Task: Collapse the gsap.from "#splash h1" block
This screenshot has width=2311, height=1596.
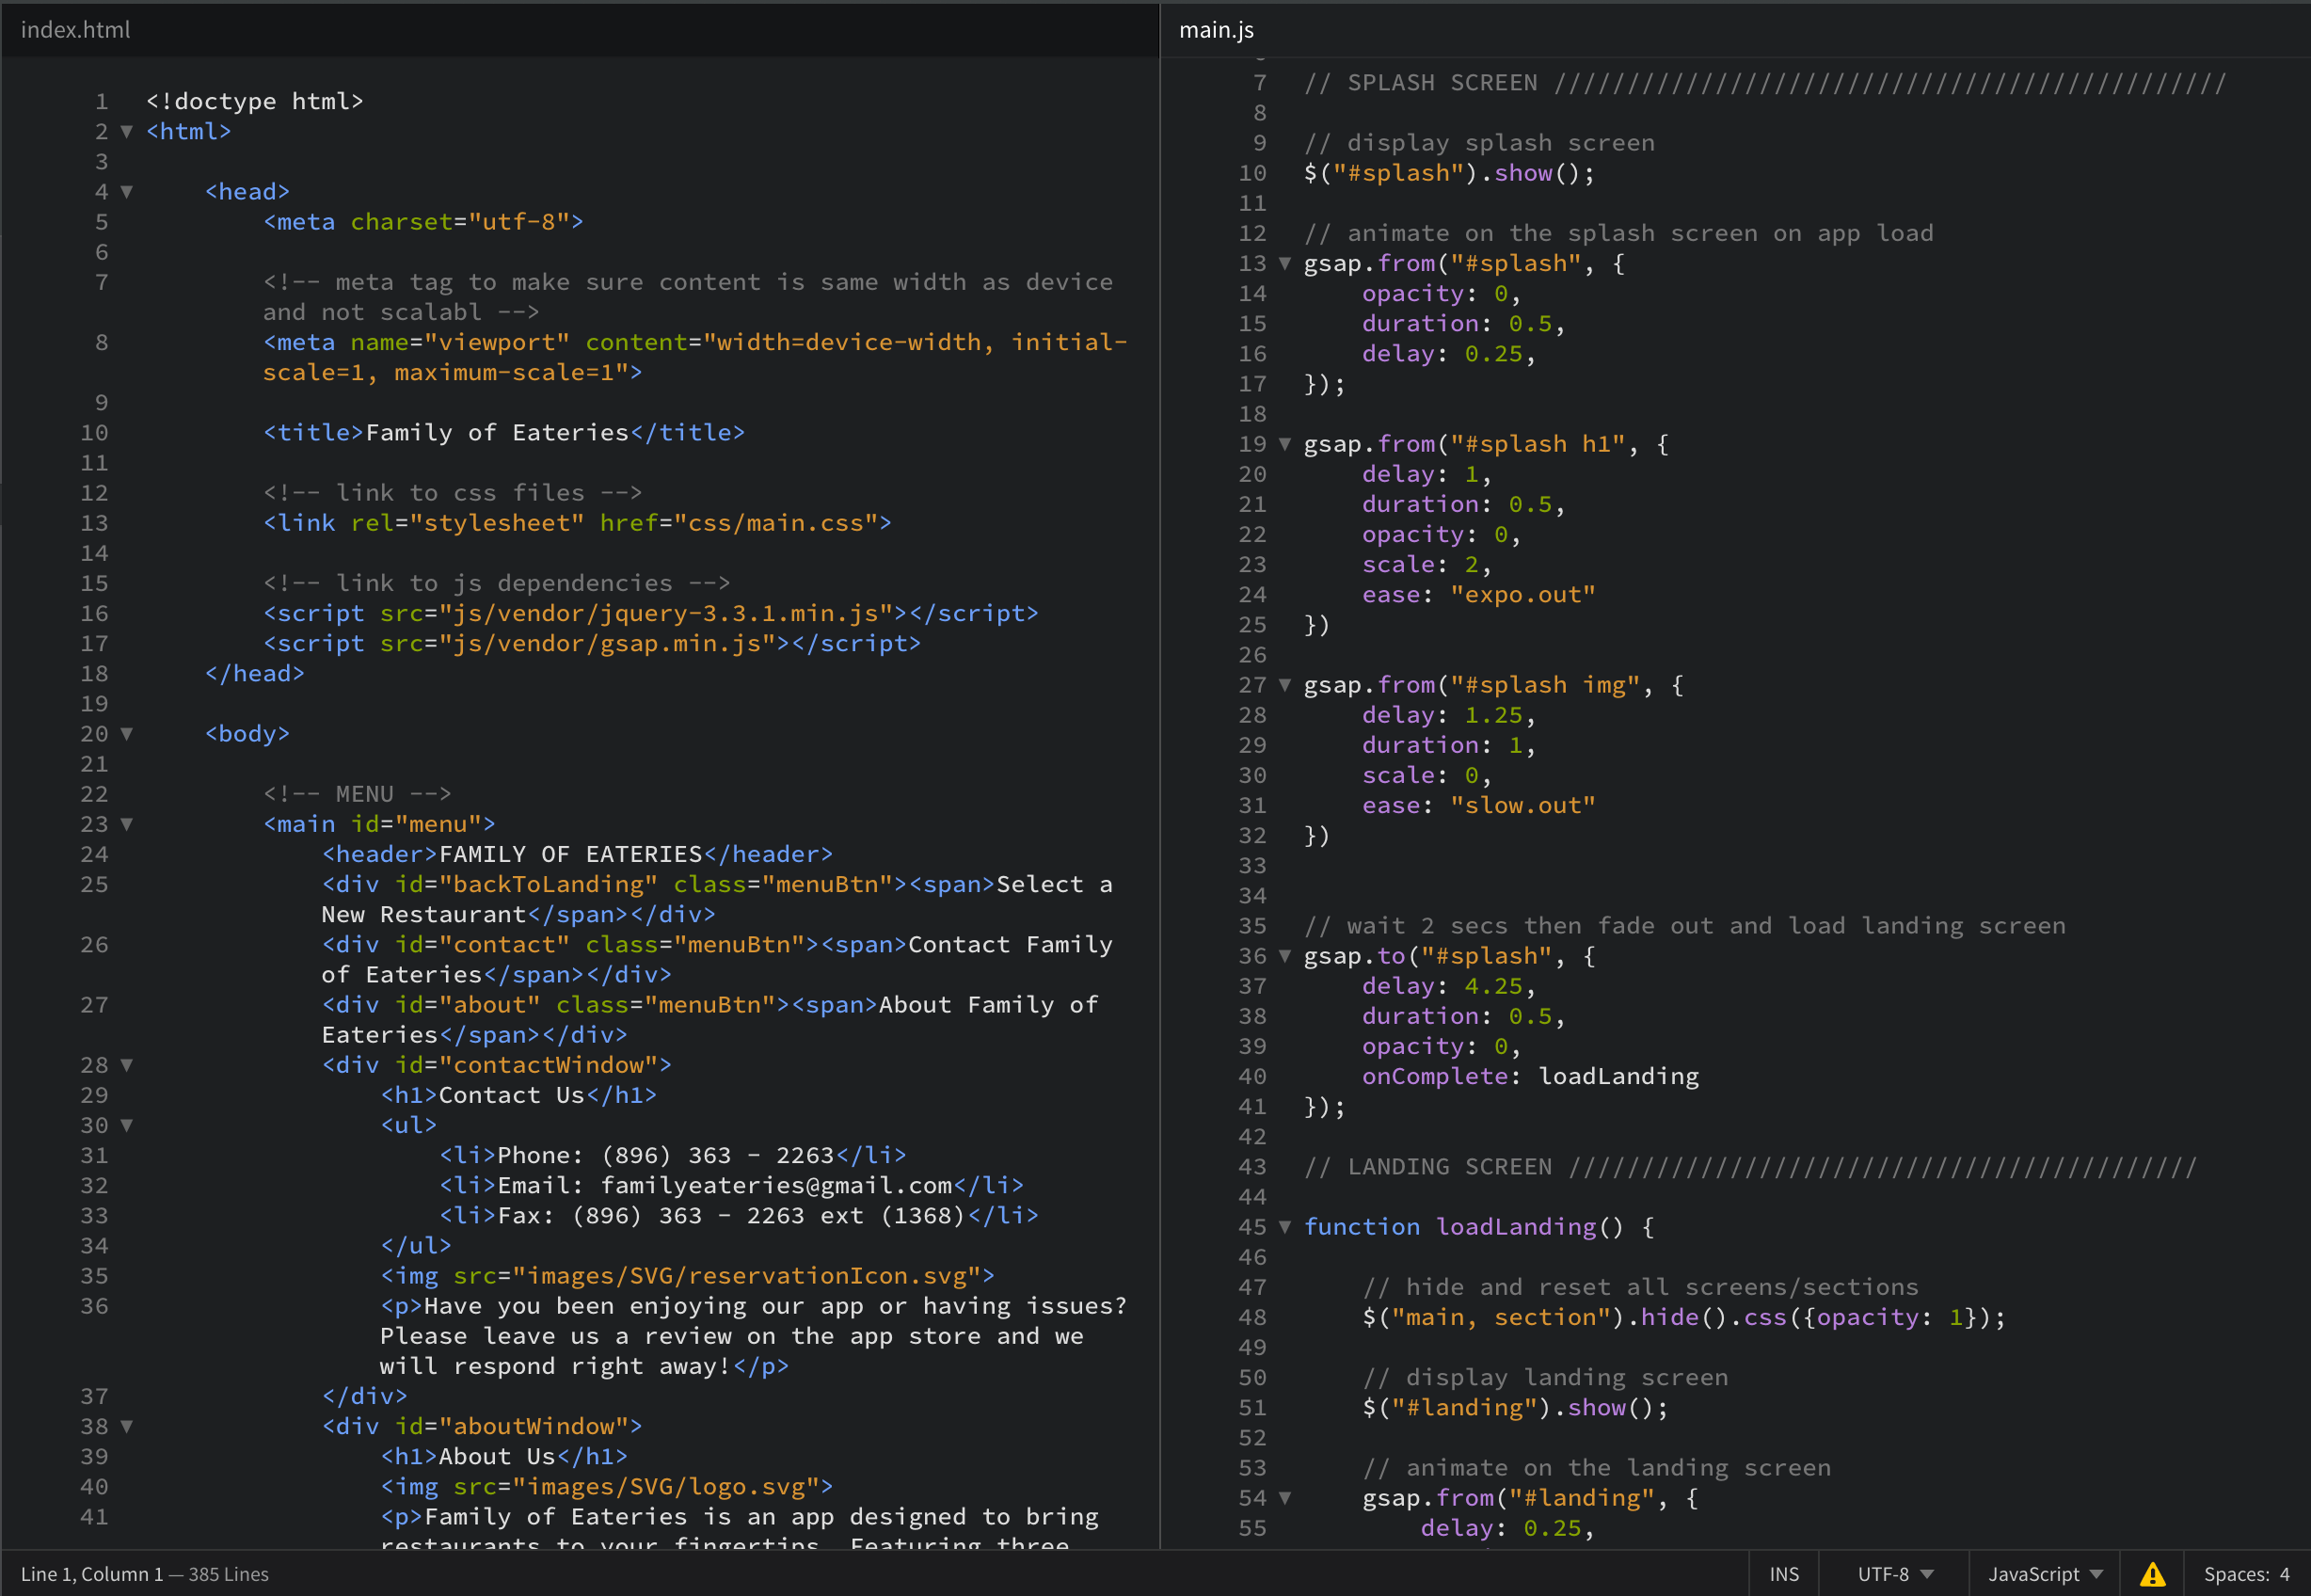Action: click(x=1285, y=444)
